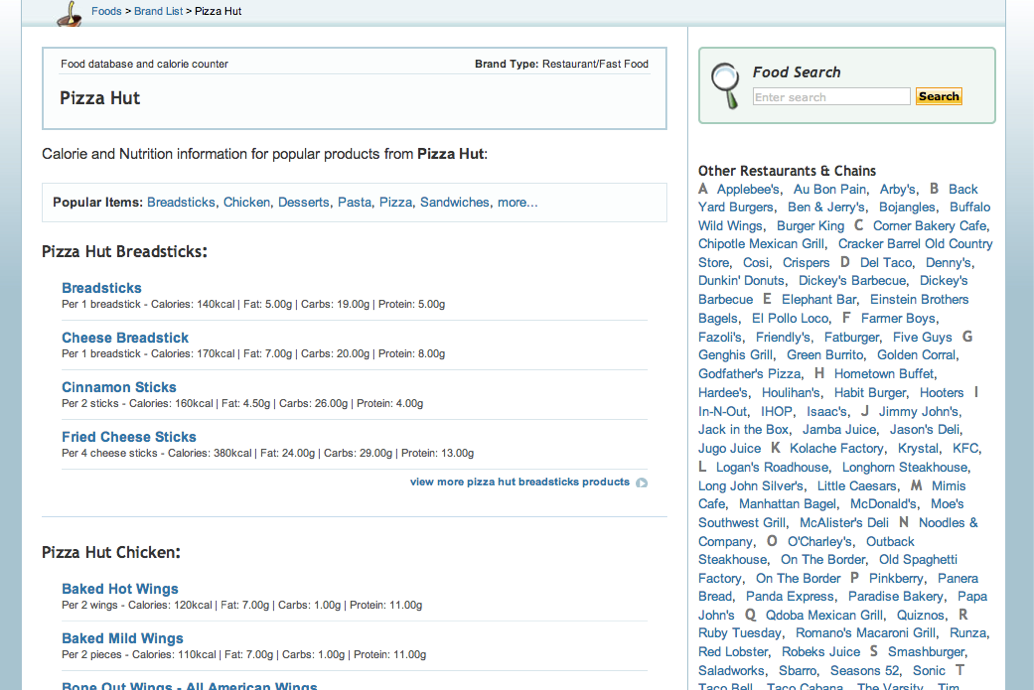
Task: Open In-N-Out link
Action: tap(723, 412)
